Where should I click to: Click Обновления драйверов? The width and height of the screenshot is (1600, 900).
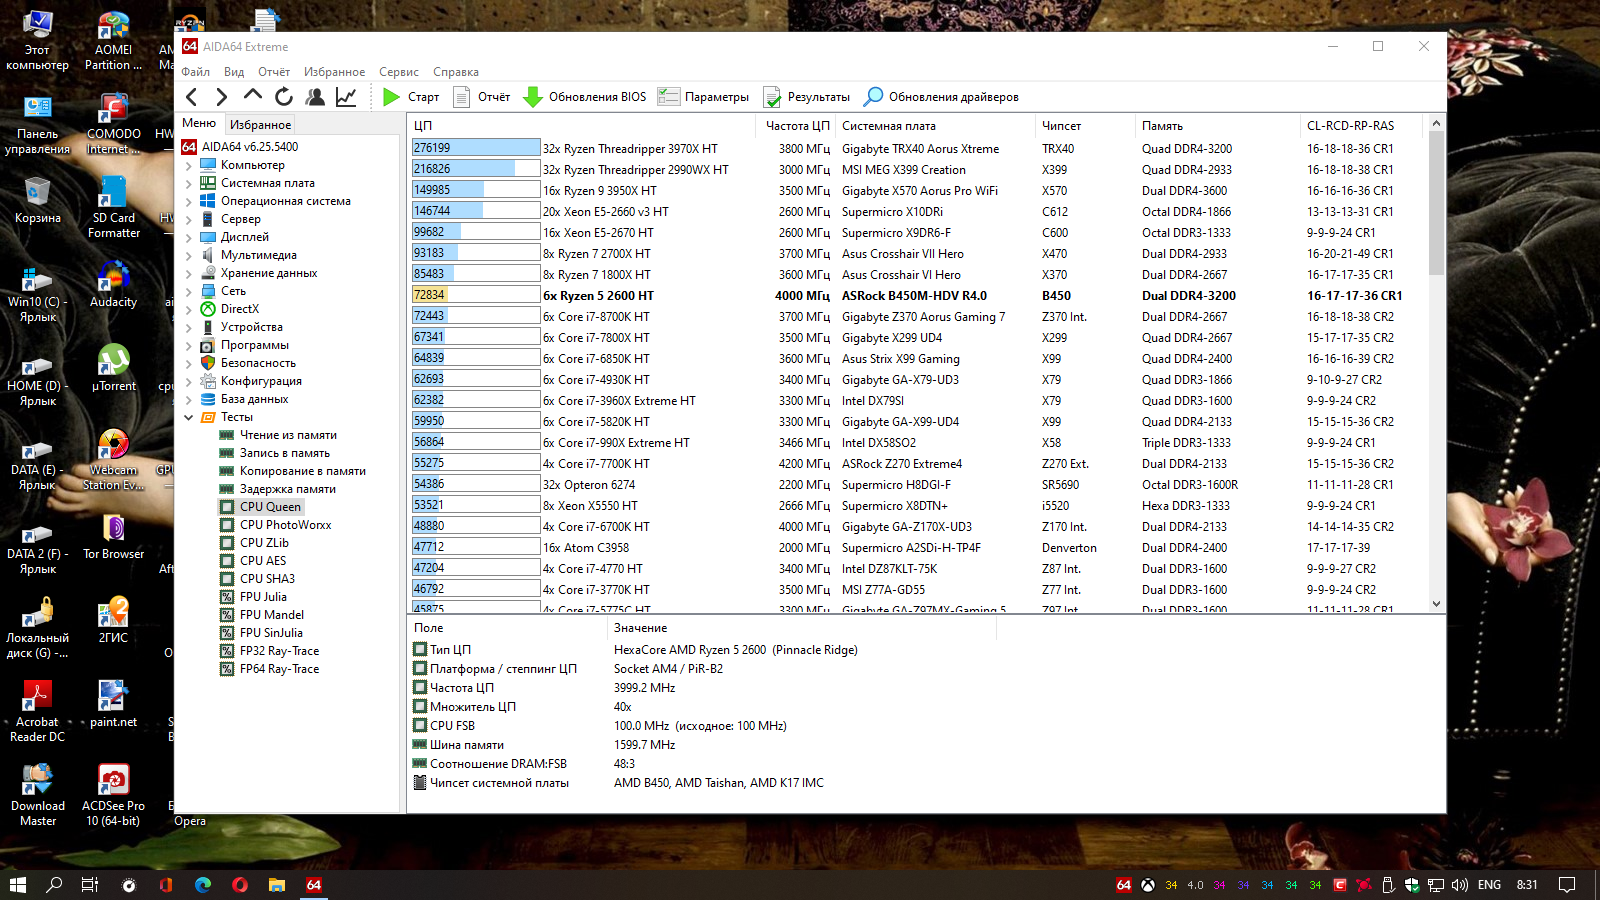[942, 97]
